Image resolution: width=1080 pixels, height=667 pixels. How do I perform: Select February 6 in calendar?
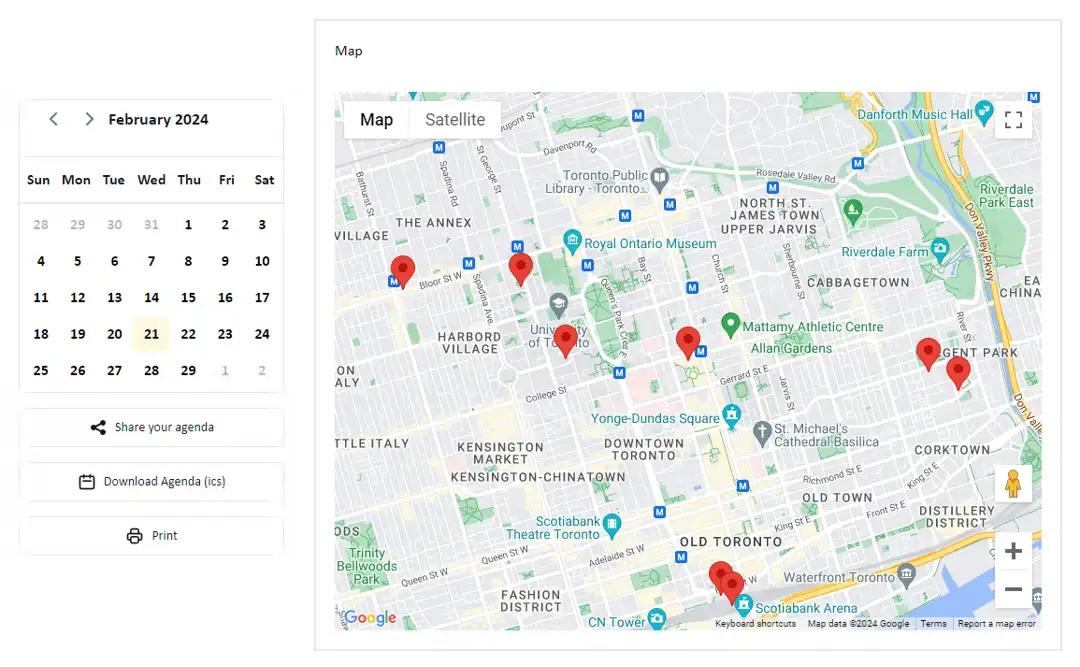pyautogui.click(x=114, y=261)
